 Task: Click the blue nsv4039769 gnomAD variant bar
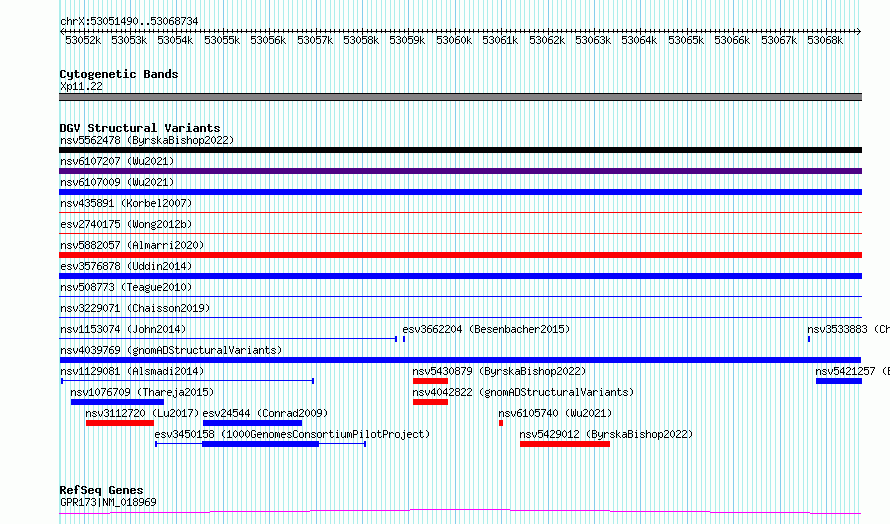(x=460, y=360)
